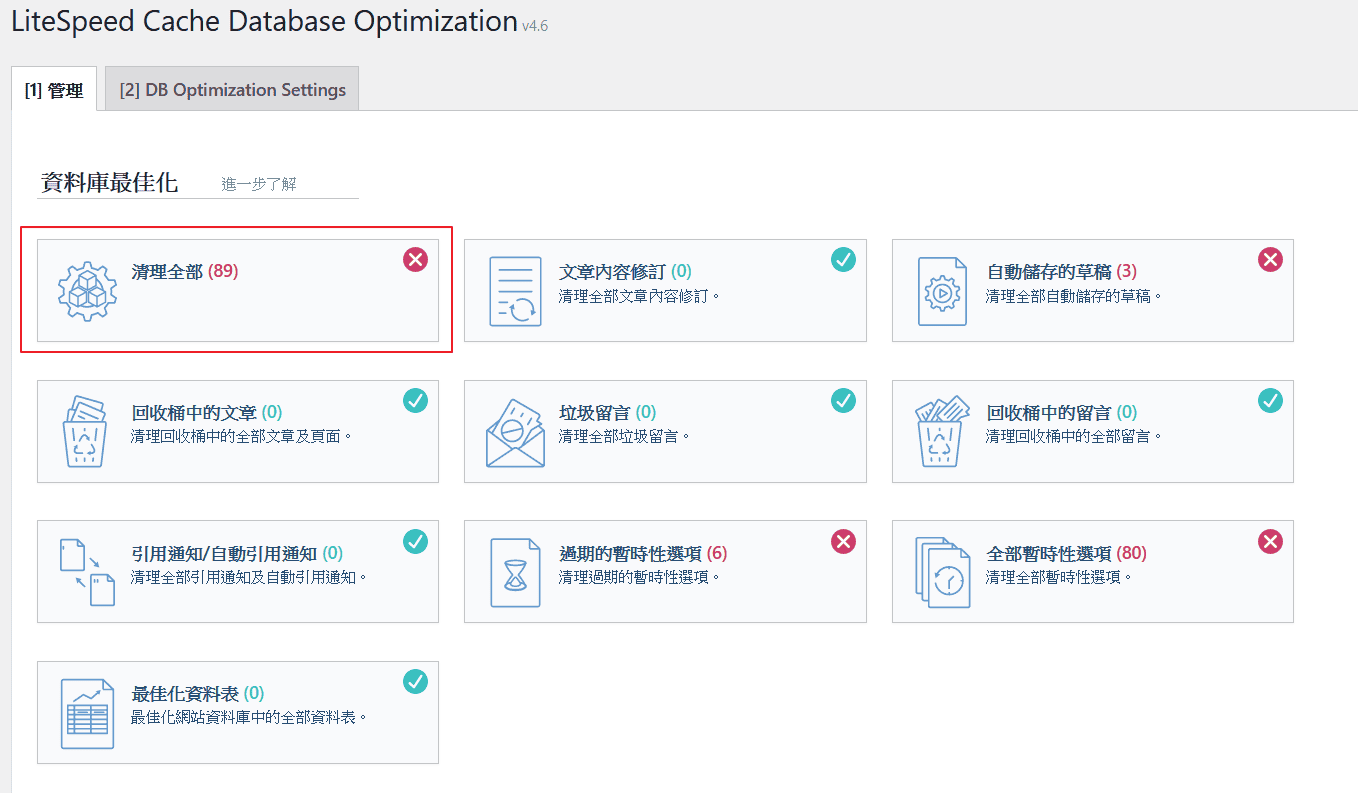Viewport: 1358px width, 793px height.
Task: Click the document refresh icon for 文章內容修訂
Action: coord(515,291)
